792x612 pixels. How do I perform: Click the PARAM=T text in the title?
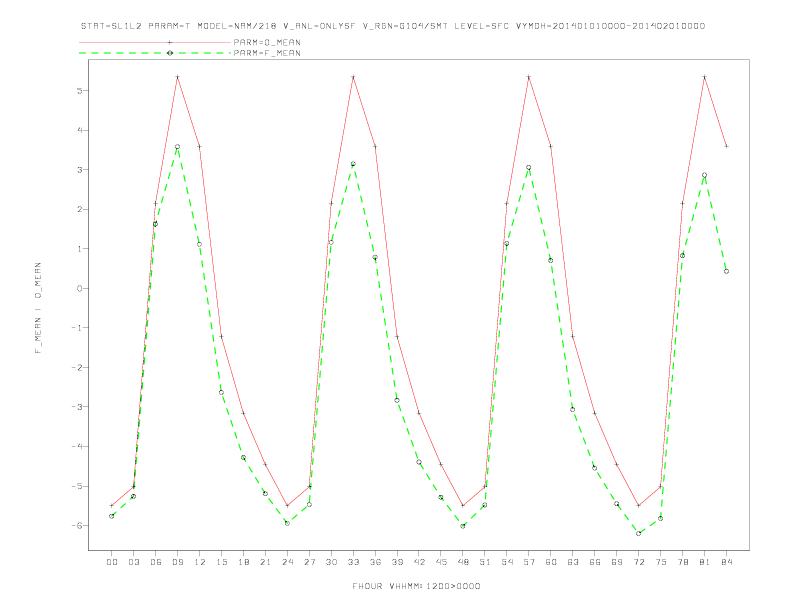point(169,26)
